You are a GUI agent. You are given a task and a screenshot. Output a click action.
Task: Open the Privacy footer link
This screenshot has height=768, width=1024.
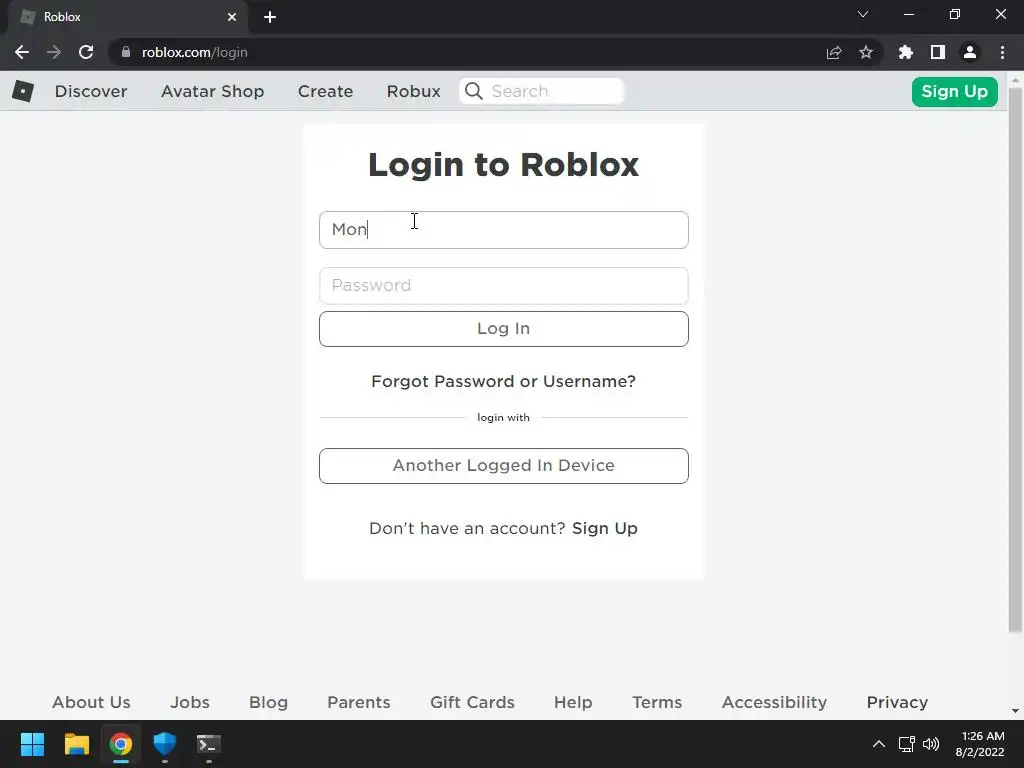897,702
